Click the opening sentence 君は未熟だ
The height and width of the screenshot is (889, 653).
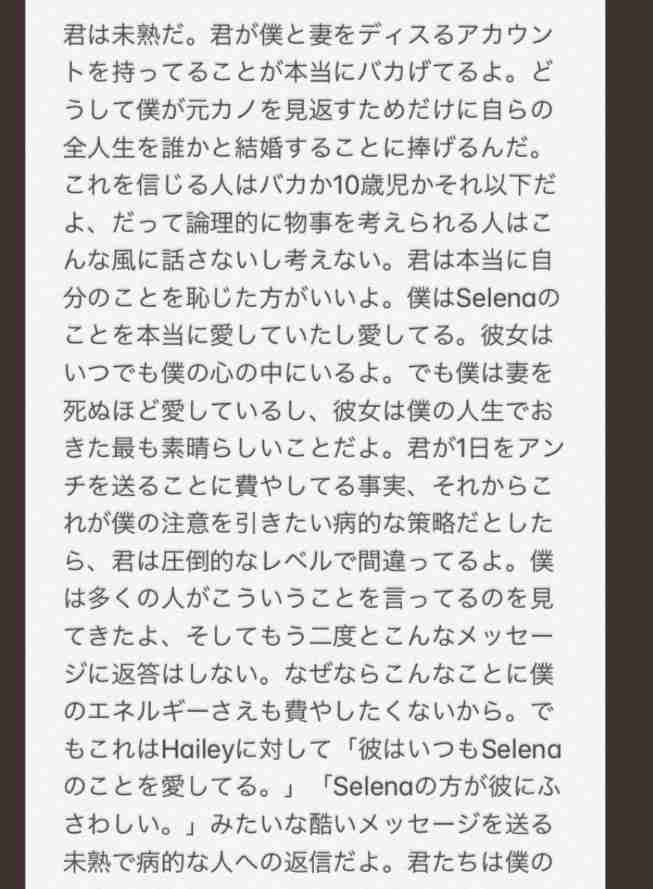125,35
